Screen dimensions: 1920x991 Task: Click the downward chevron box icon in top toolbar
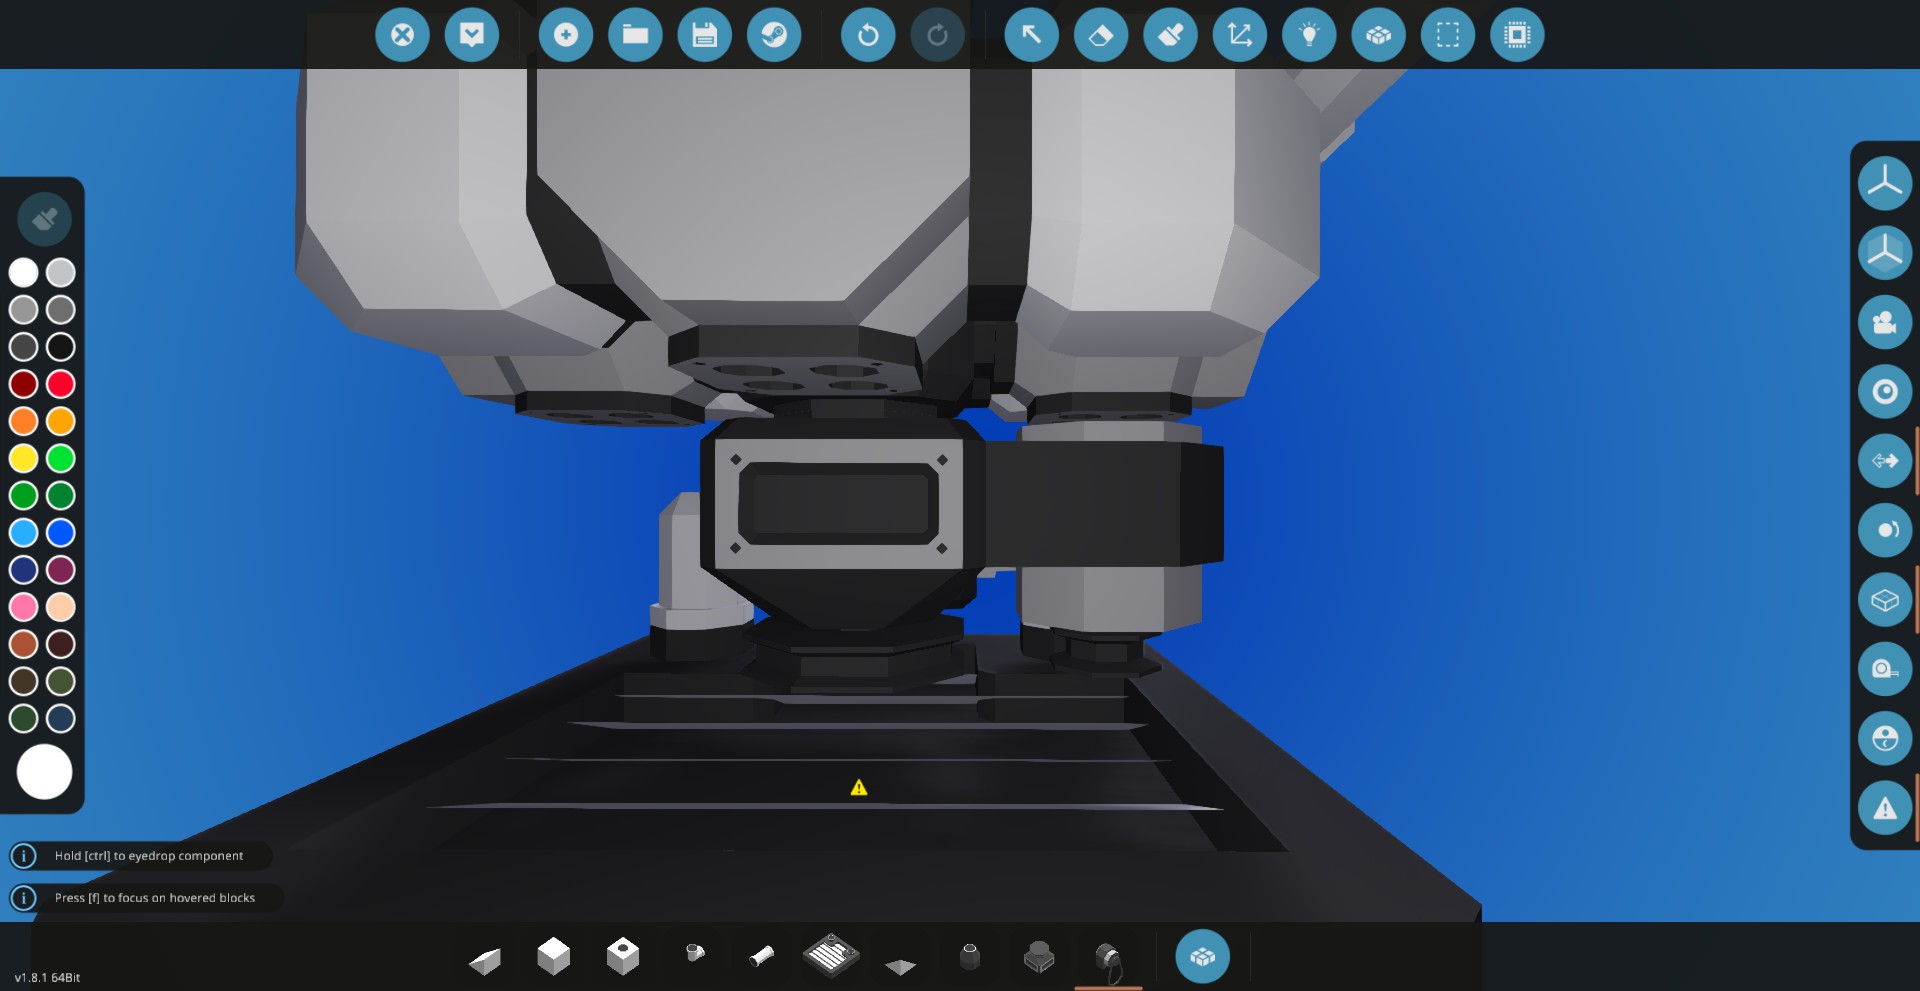472,35
